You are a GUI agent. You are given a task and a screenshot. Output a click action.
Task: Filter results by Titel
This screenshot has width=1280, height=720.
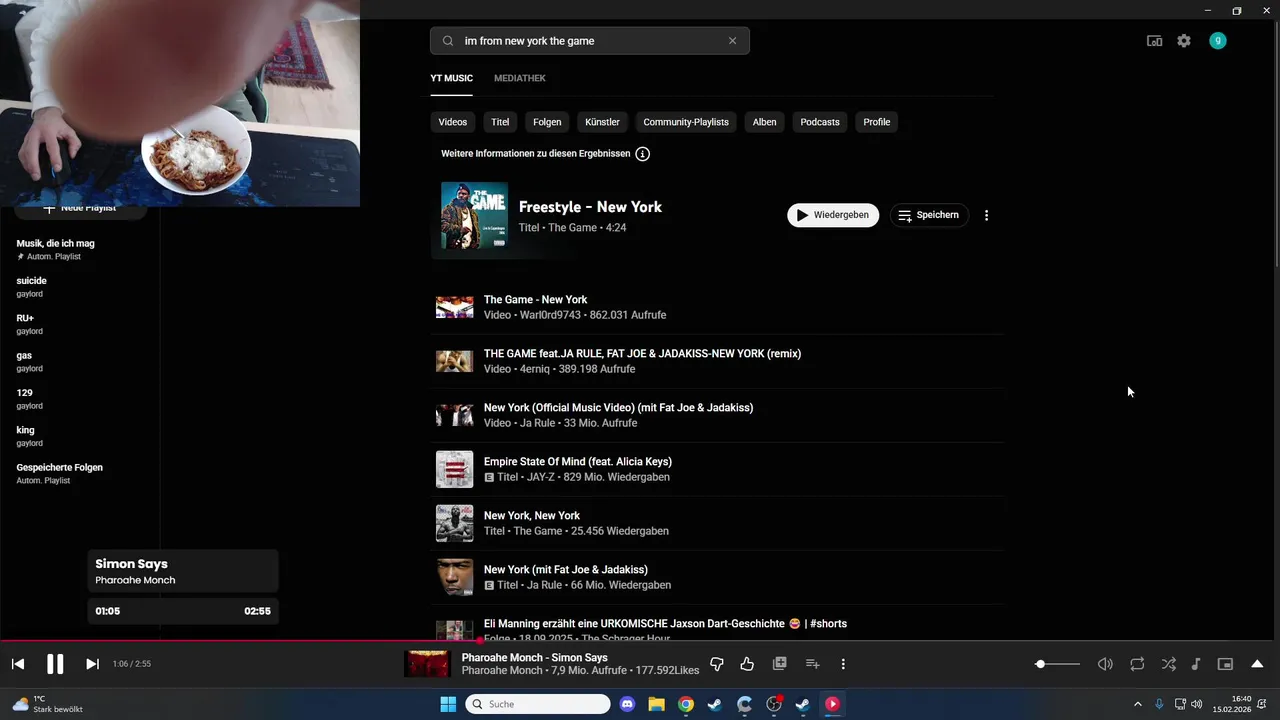[x=500, y=122]
